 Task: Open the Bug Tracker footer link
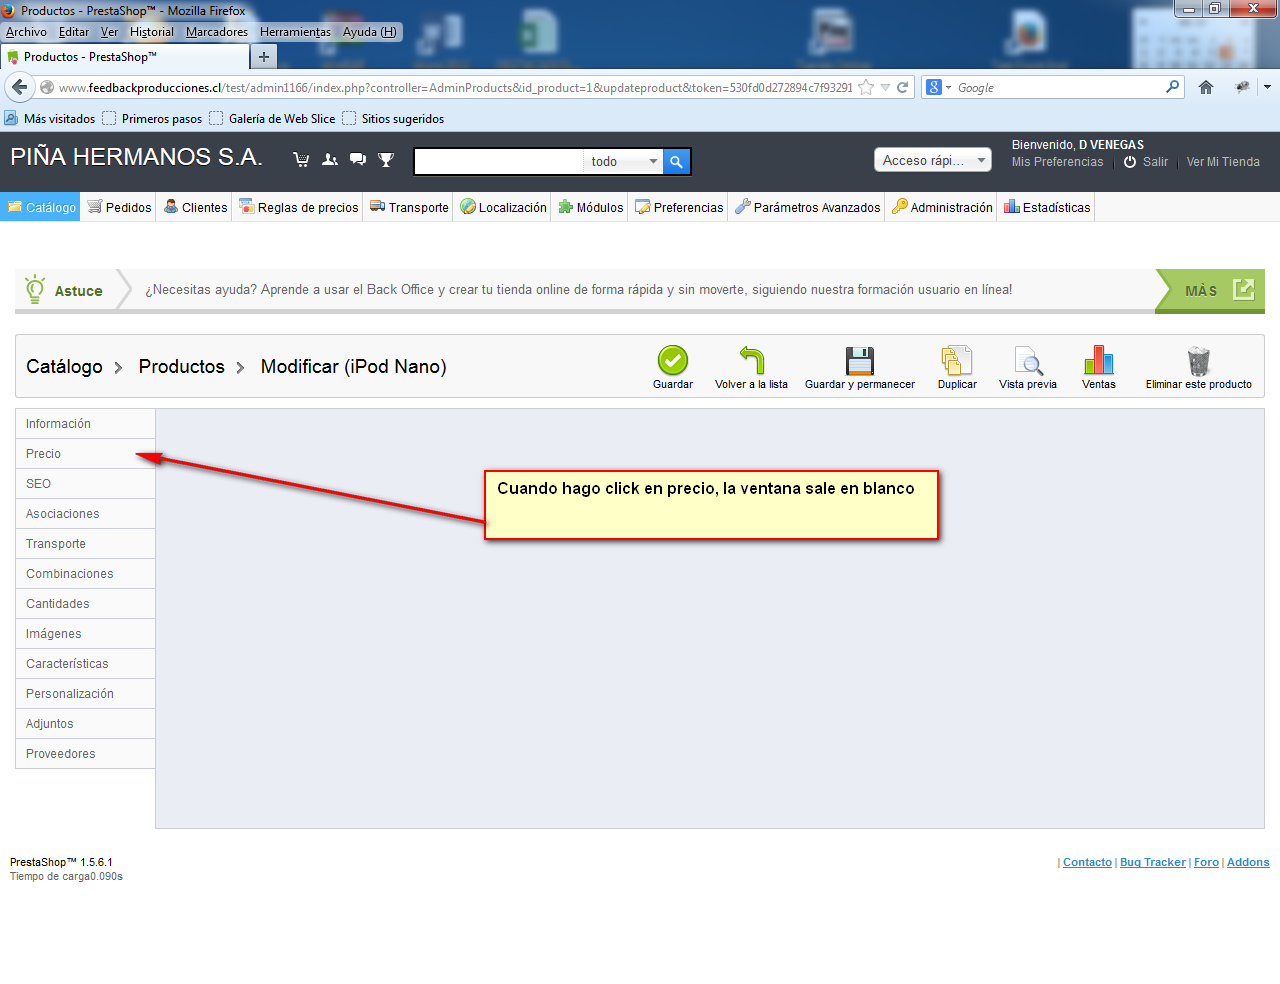[1153, 862]
